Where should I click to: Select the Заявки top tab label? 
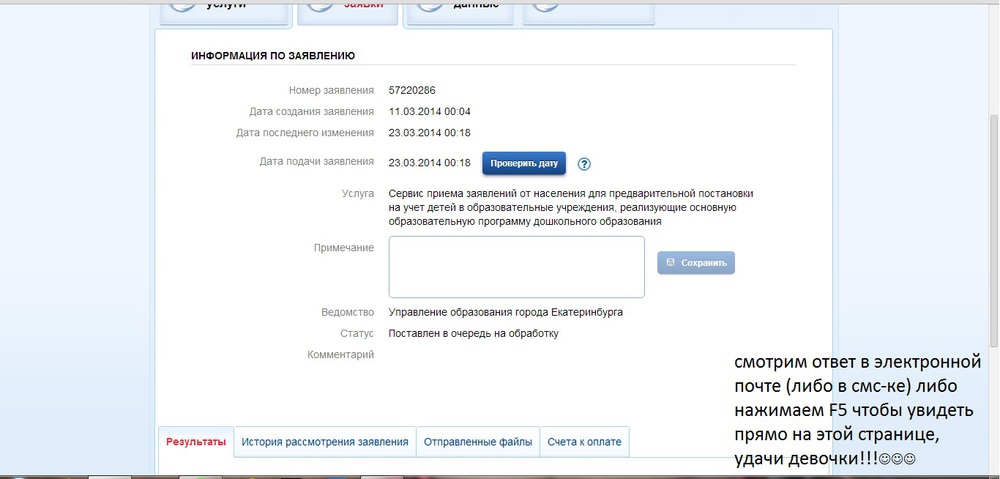tap(364, 5)
